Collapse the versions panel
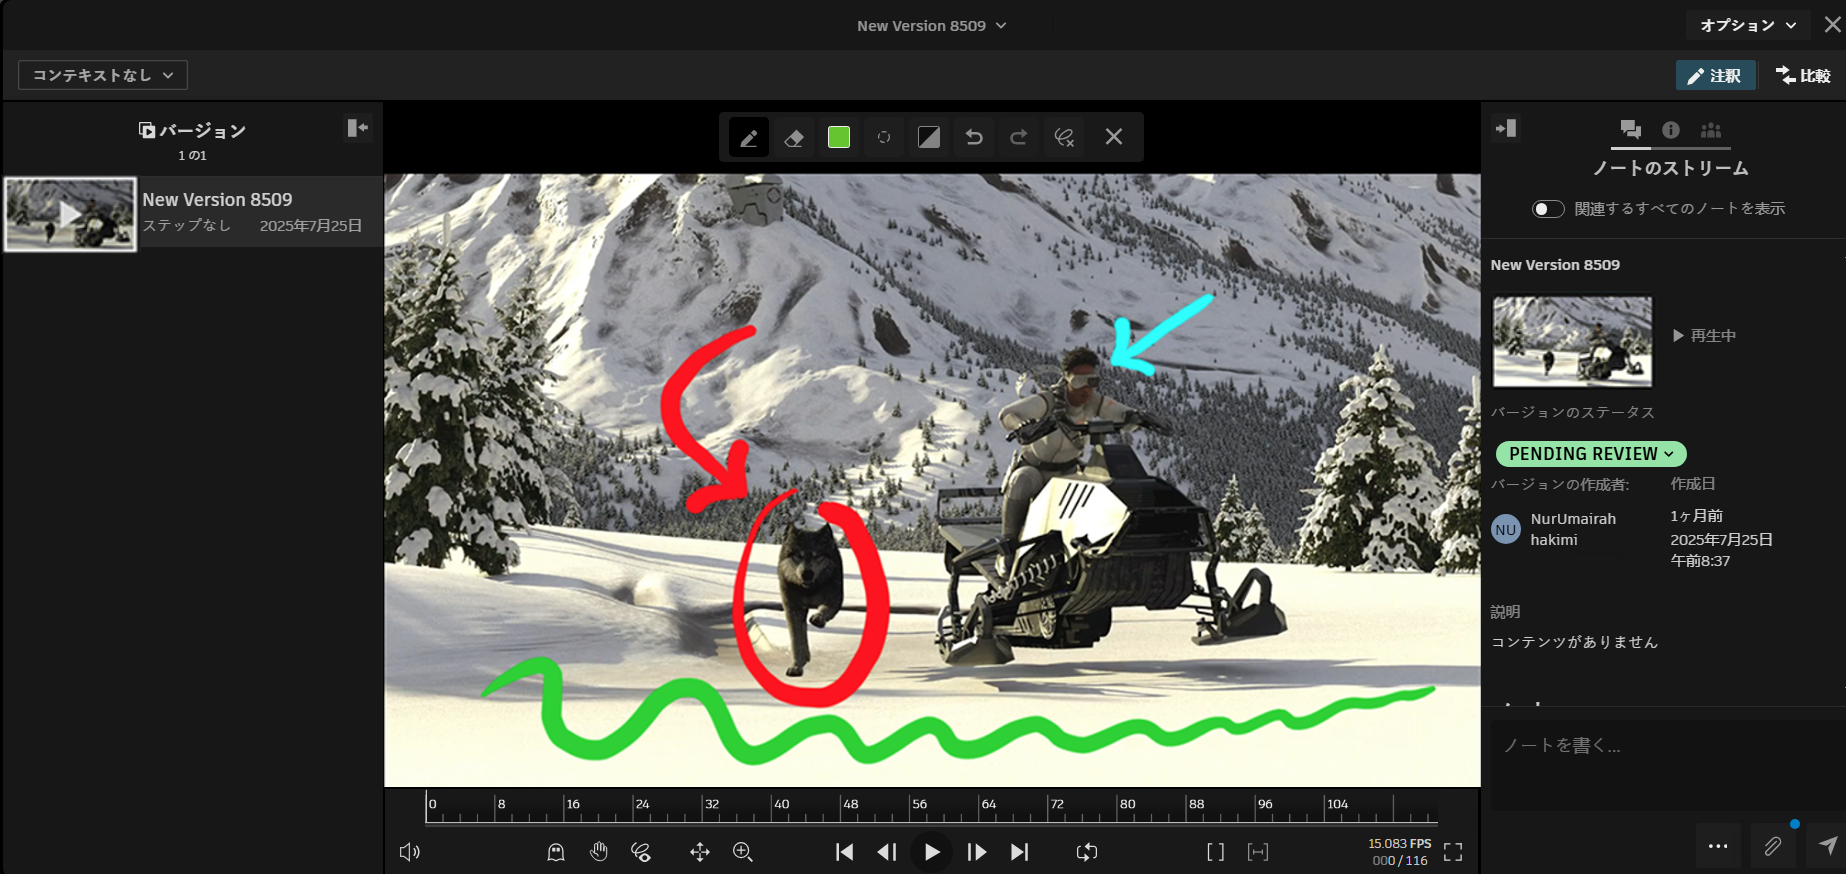Image resolution: width=1846 pixels, height=874 pixels. click(x=357, y=128)
